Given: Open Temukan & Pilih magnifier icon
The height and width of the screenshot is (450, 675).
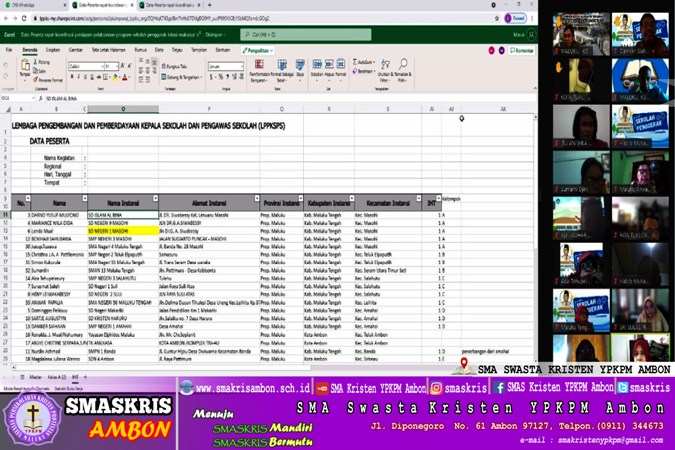Looking at the screenshot, I should pyautogui.click(x=403, y=65).
